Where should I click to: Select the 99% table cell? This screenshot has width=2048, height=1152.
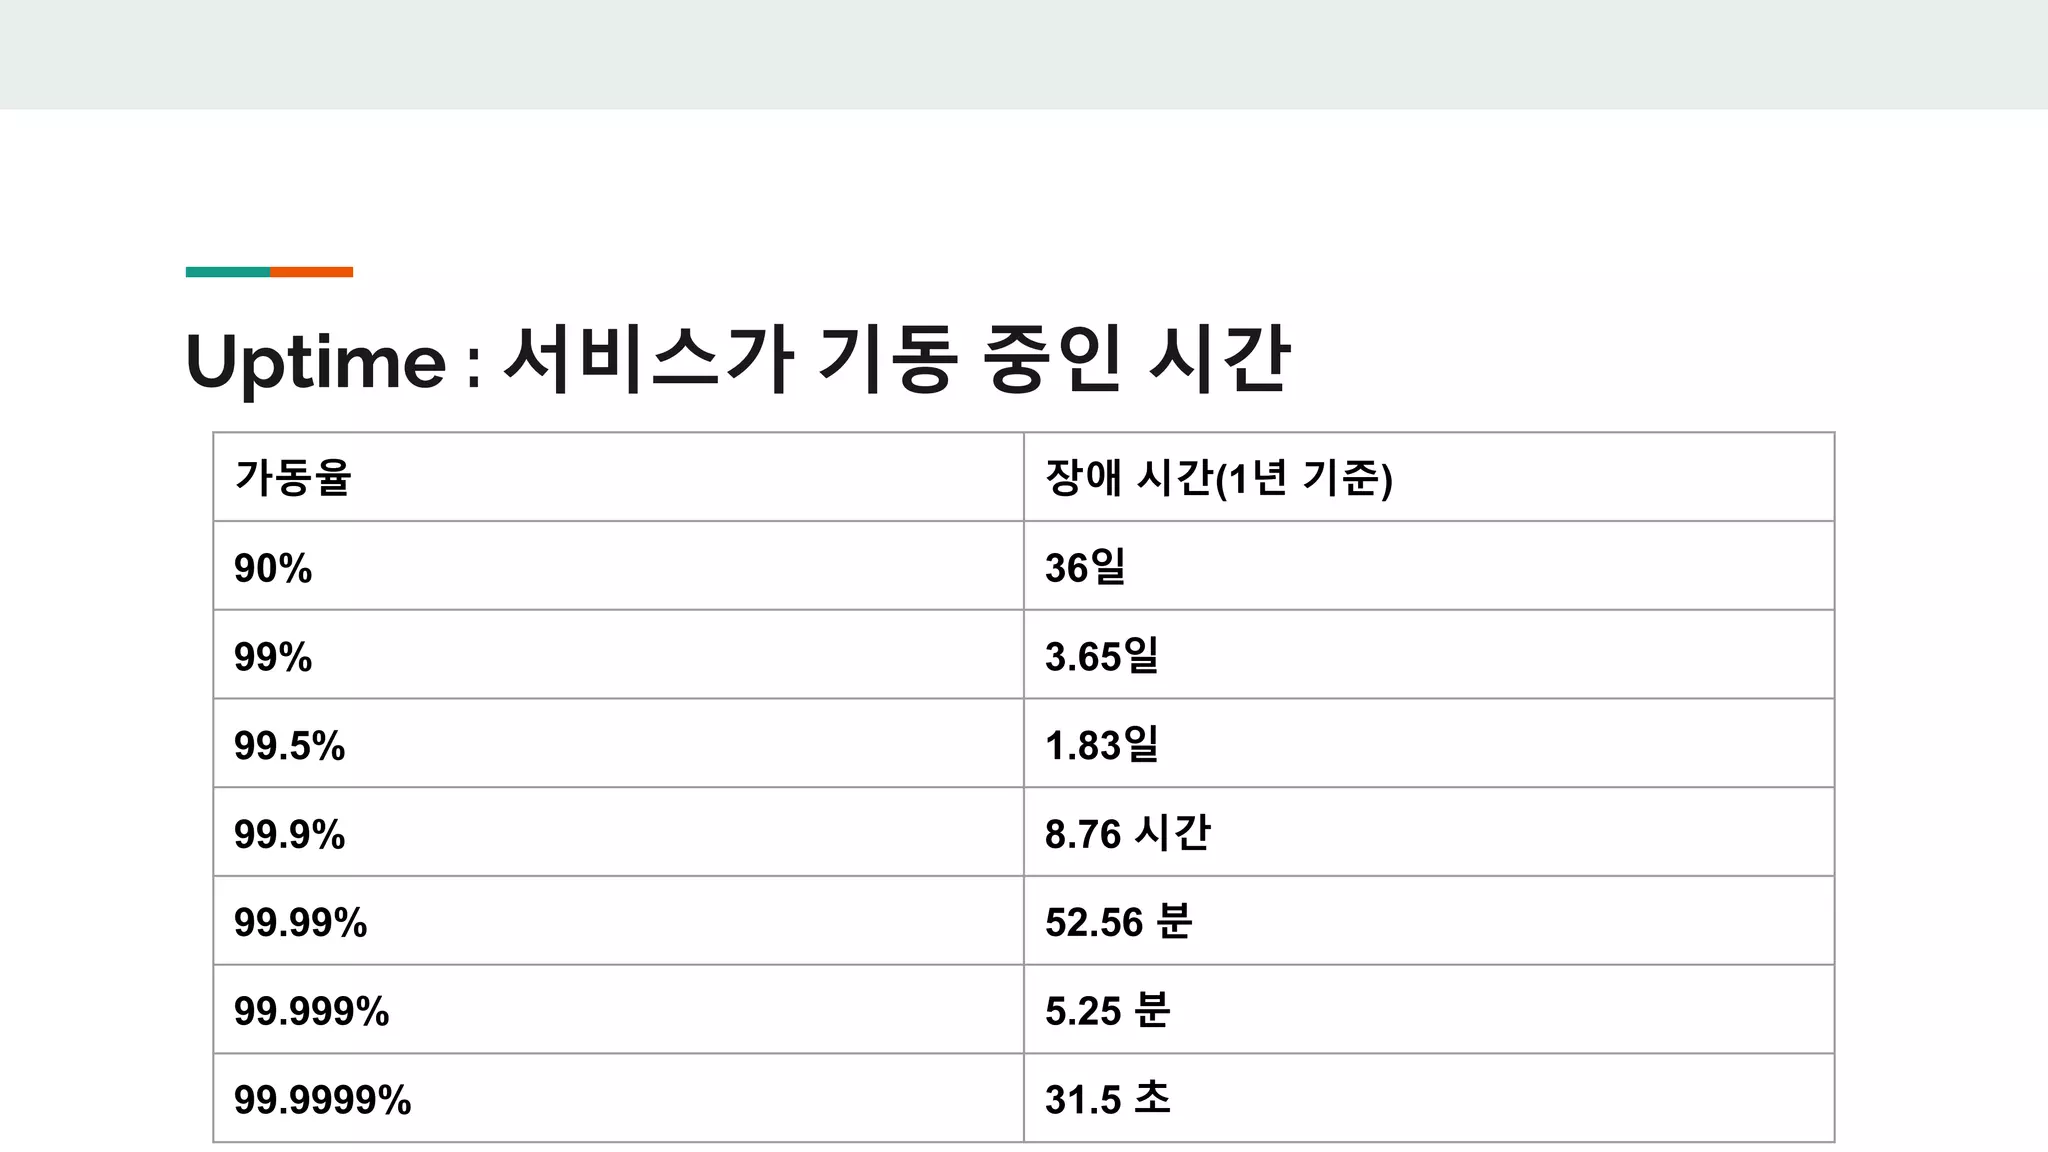coord(618,655)
